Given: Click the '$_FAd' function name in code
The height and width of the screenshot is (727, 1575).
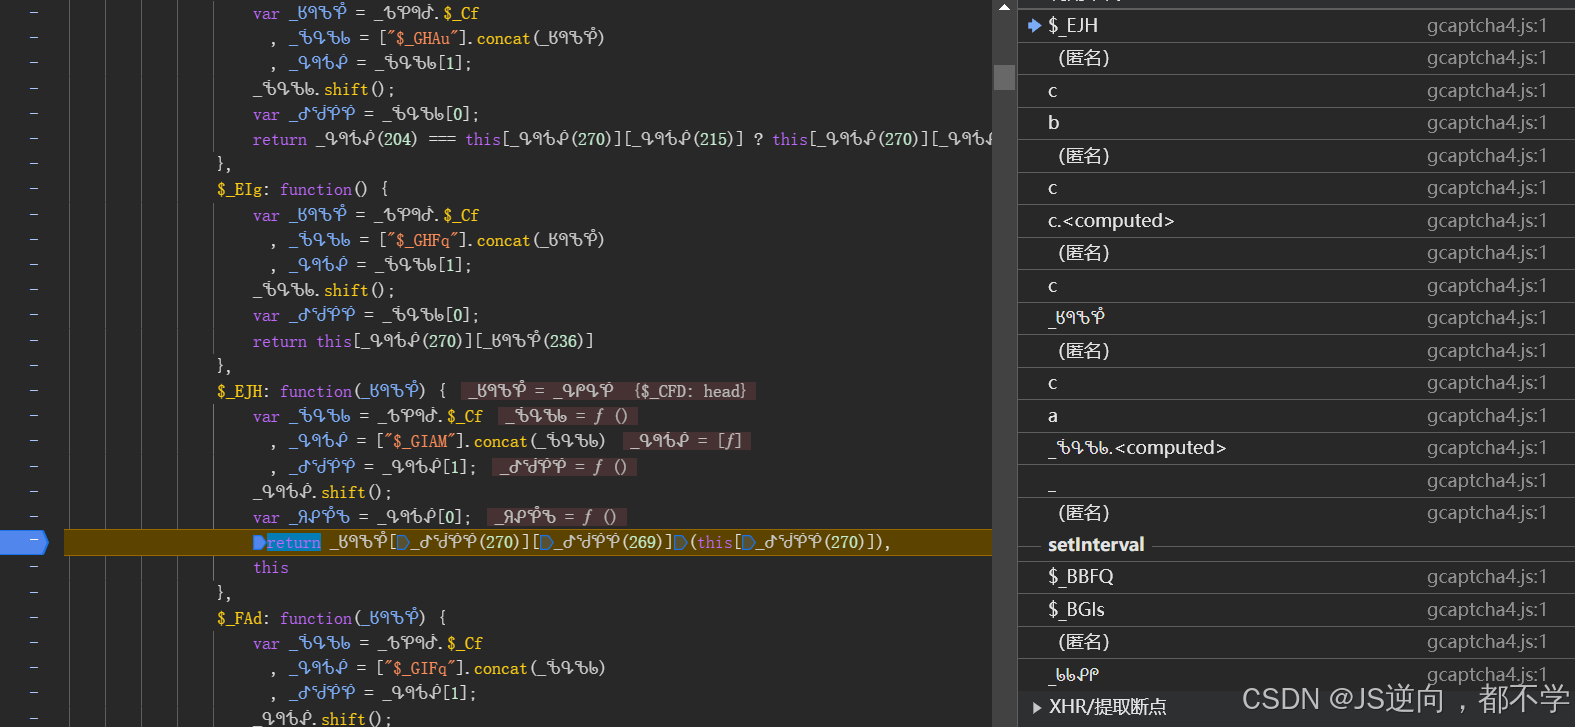Looking at the screenshot, I should (x=240, y=618).
